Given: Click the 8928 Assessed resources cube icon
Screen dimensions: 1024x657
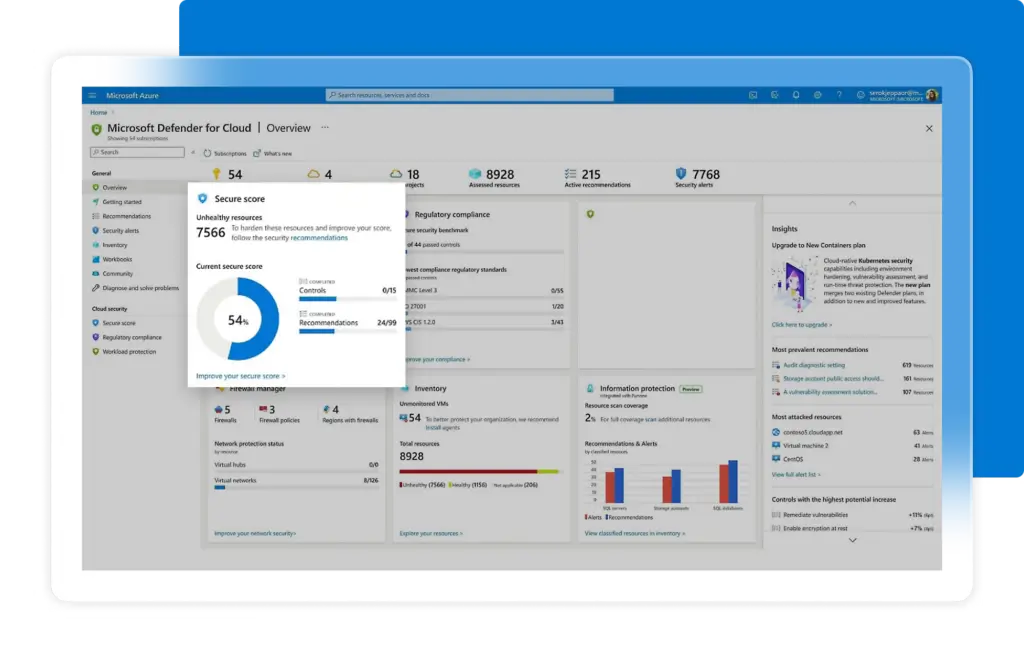Looking at the screenshot, I should [475, 174].
